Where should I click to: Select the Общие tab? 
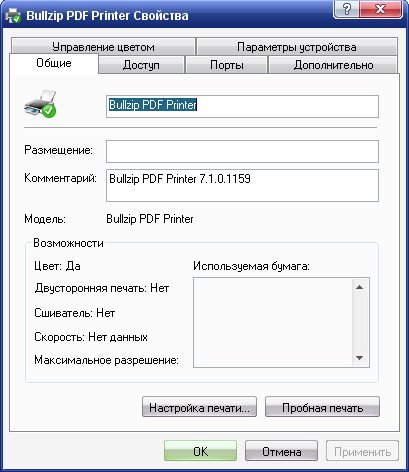(54, 63)
